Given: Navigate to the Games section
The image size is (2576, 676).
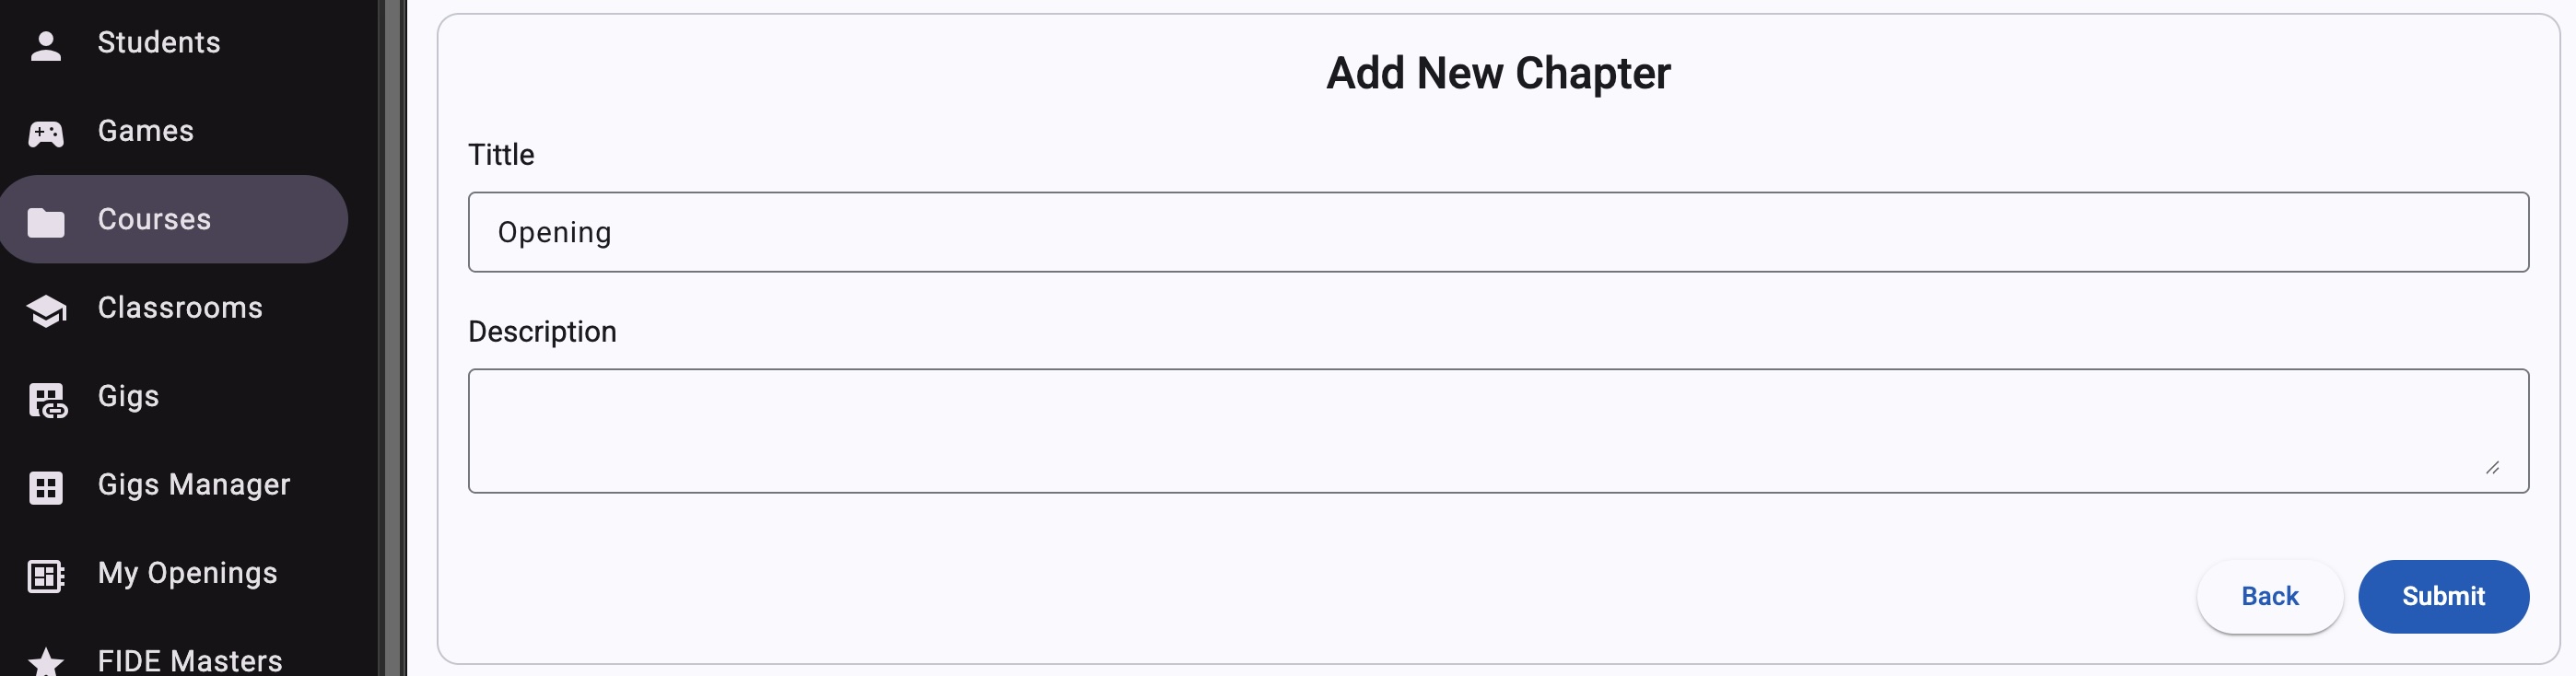Looking at the screenshot, I should tap(145, 131).
